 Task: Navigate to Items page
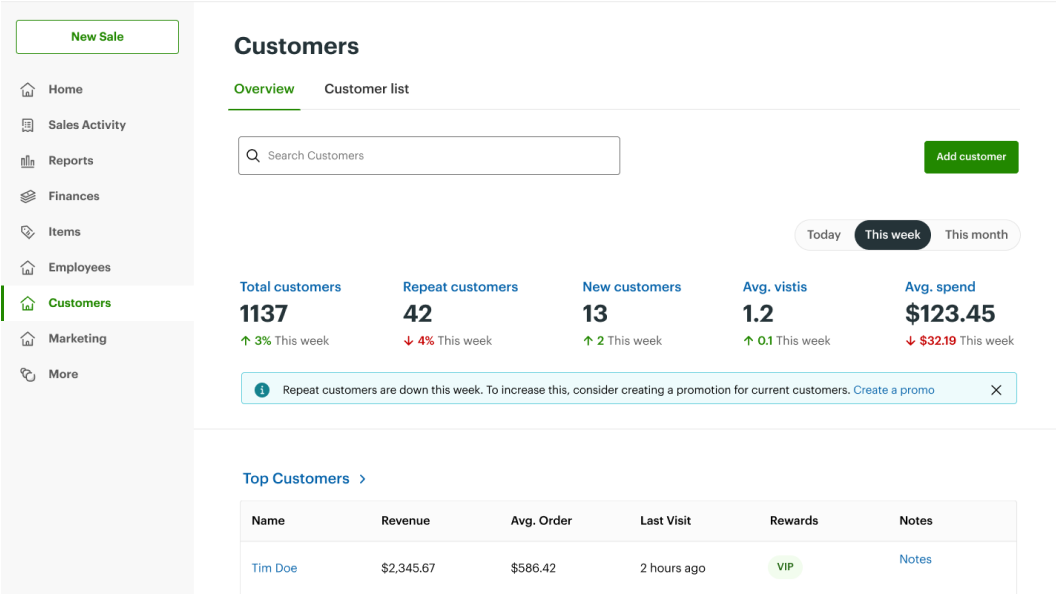(x=64, y=232)
